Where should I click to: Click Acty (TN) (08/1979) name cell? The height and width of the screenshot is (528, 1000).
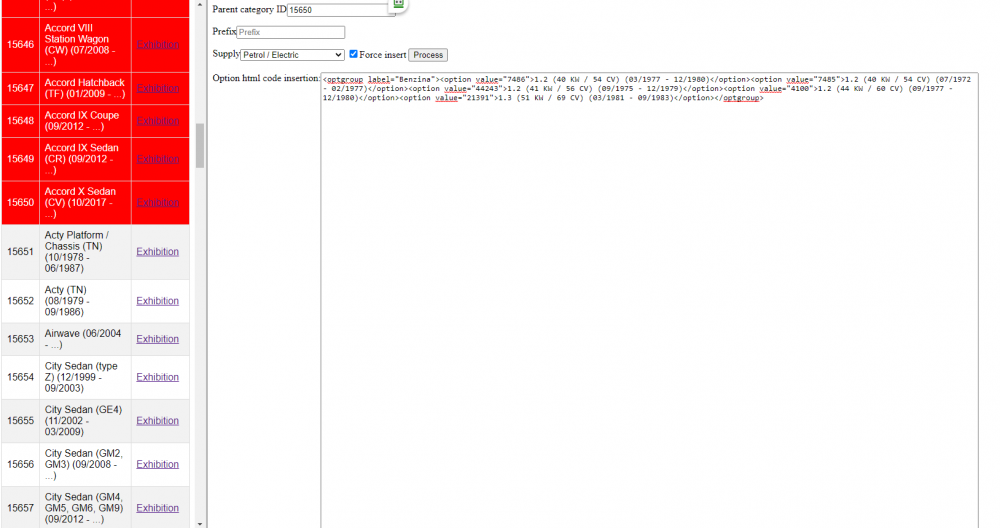pos(85,301)
